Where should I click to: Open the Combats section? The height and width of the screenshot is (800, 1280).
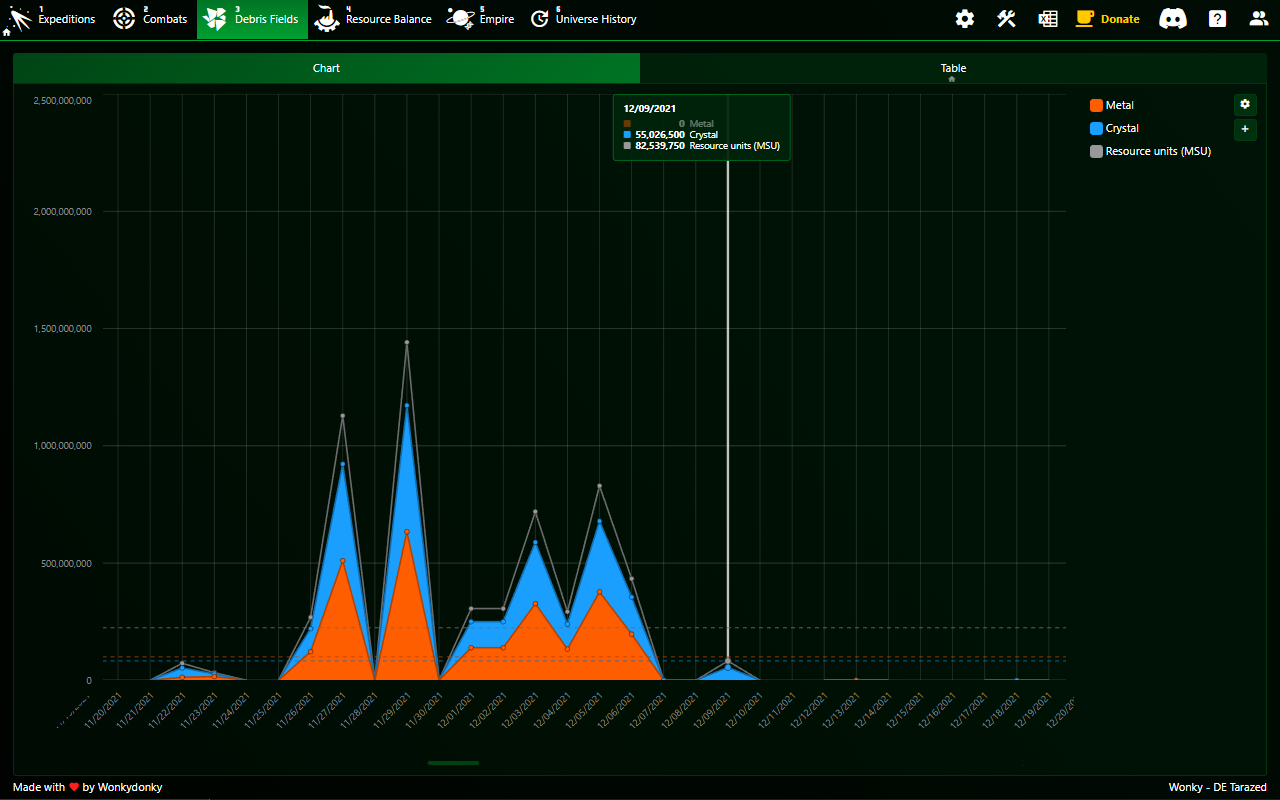(x=151, y=19)
